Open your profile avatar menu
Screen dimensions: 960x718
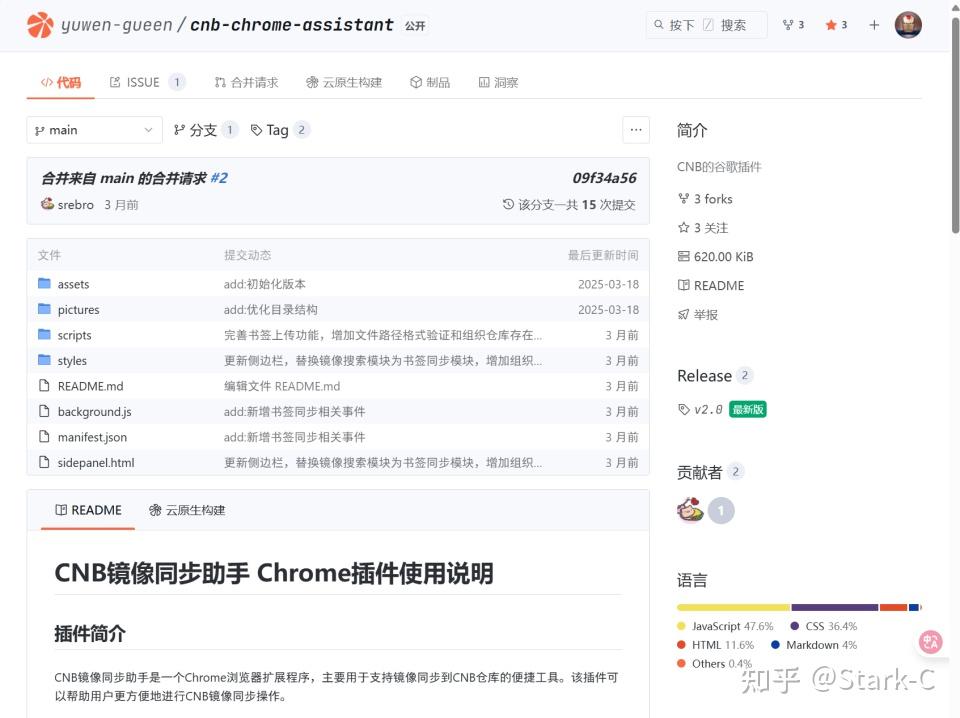coord(908,25)
